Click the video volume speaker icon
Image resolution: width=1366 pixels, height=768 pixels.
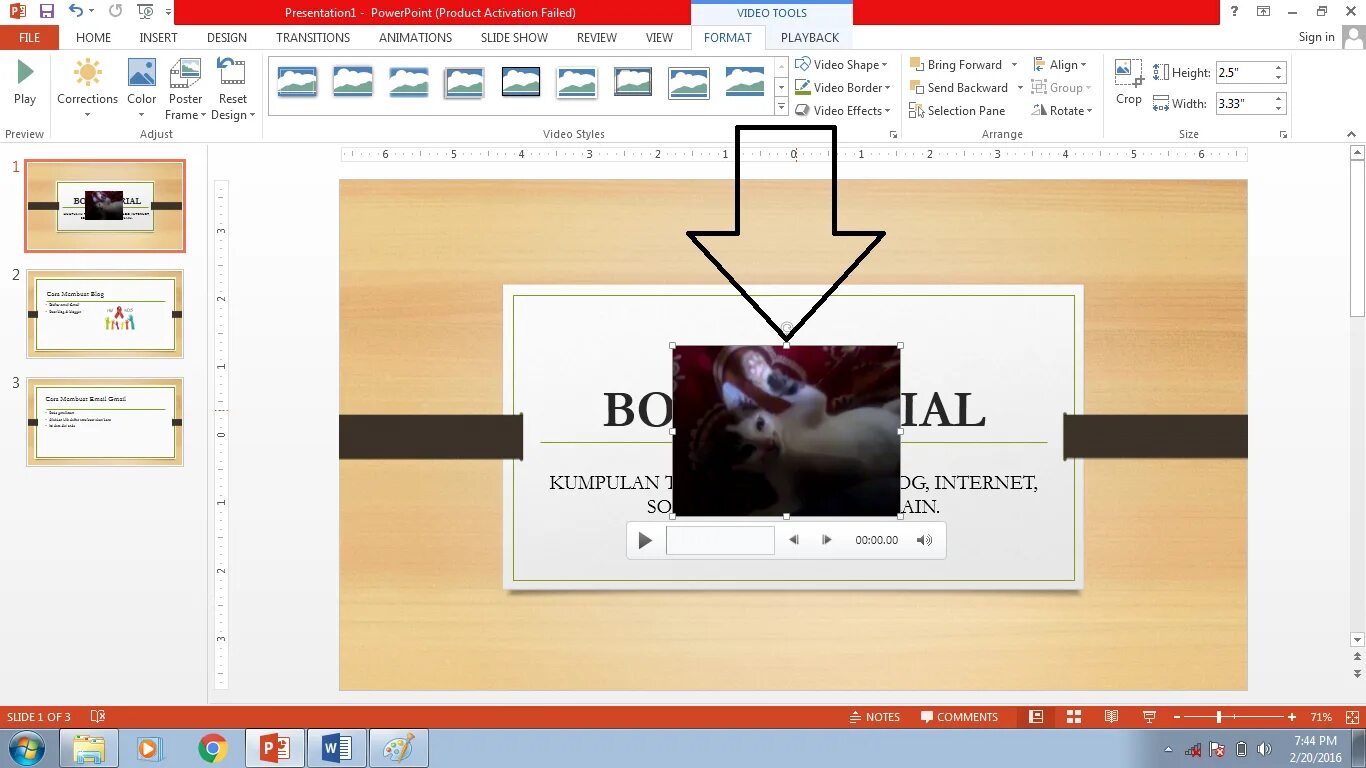point(925,540)
